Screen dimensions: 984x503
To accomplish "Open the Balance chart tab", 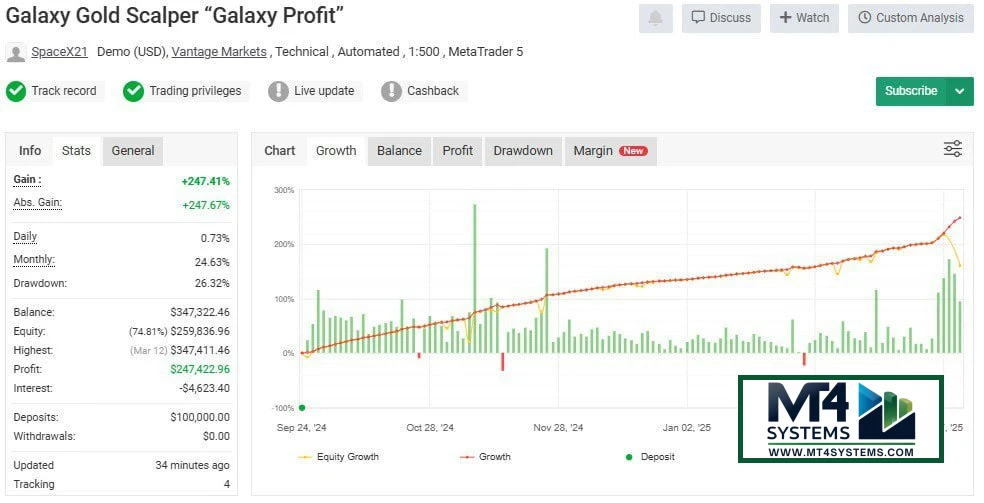I will point(399,151).
